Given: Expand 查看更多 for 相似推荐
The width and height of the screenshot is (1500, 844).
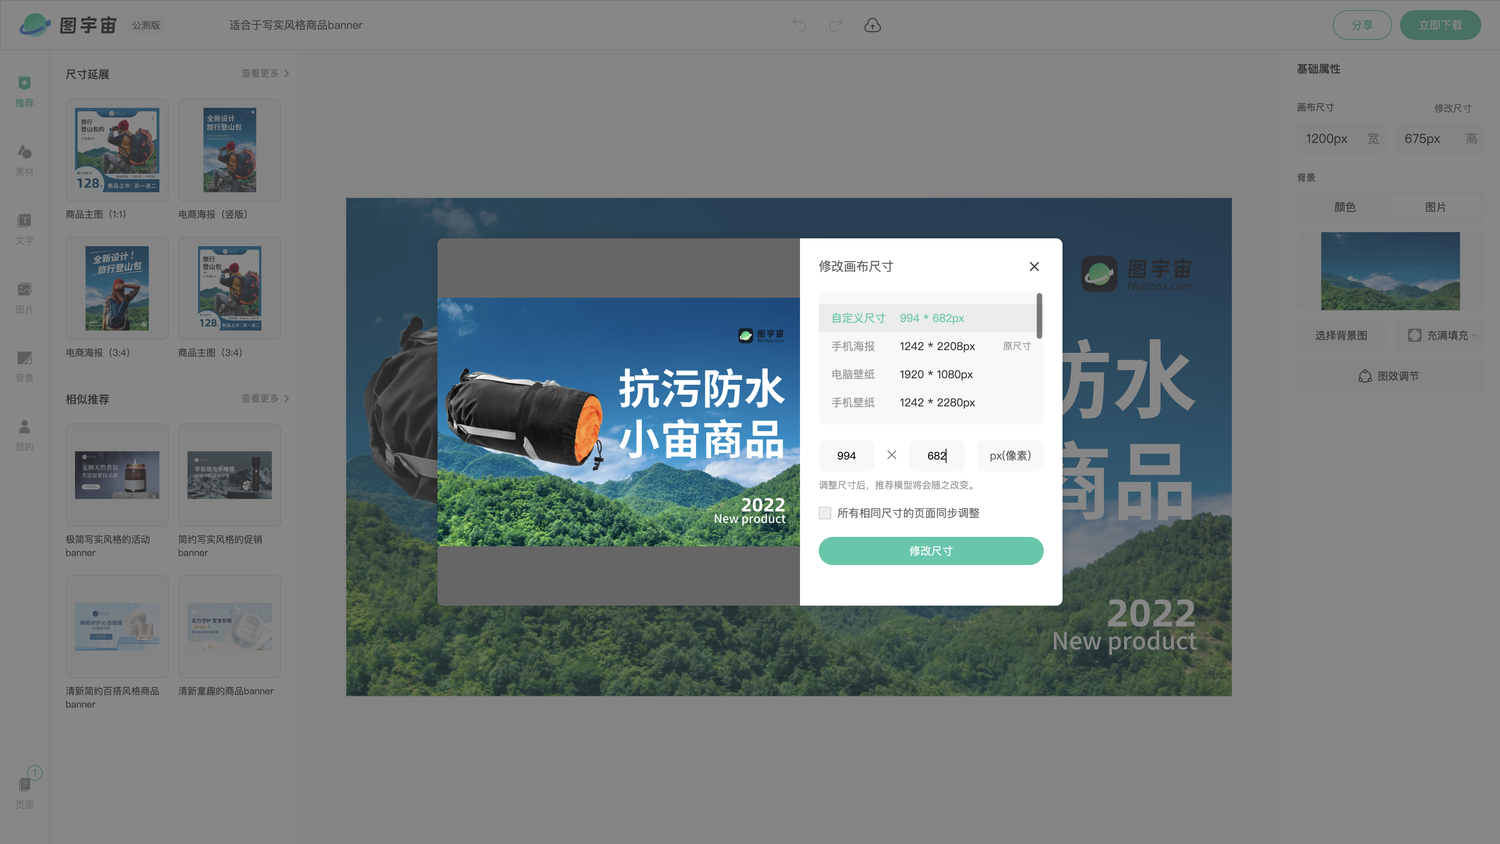Looking at the screenshot, I should [x=265, y=399].
